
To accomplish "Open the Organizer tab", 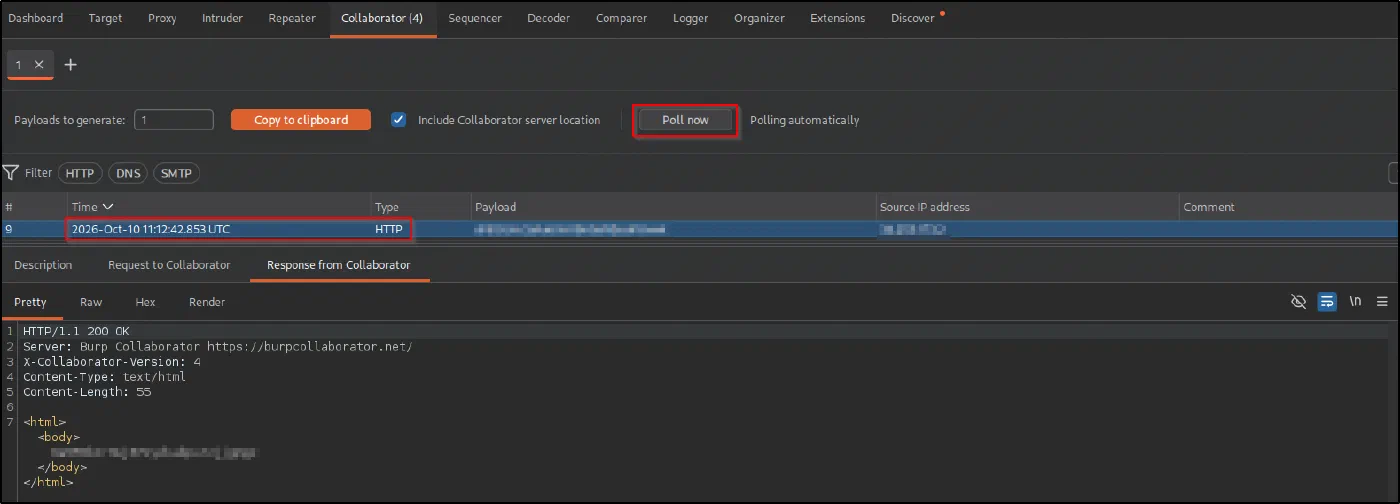I will pos(760,18).
